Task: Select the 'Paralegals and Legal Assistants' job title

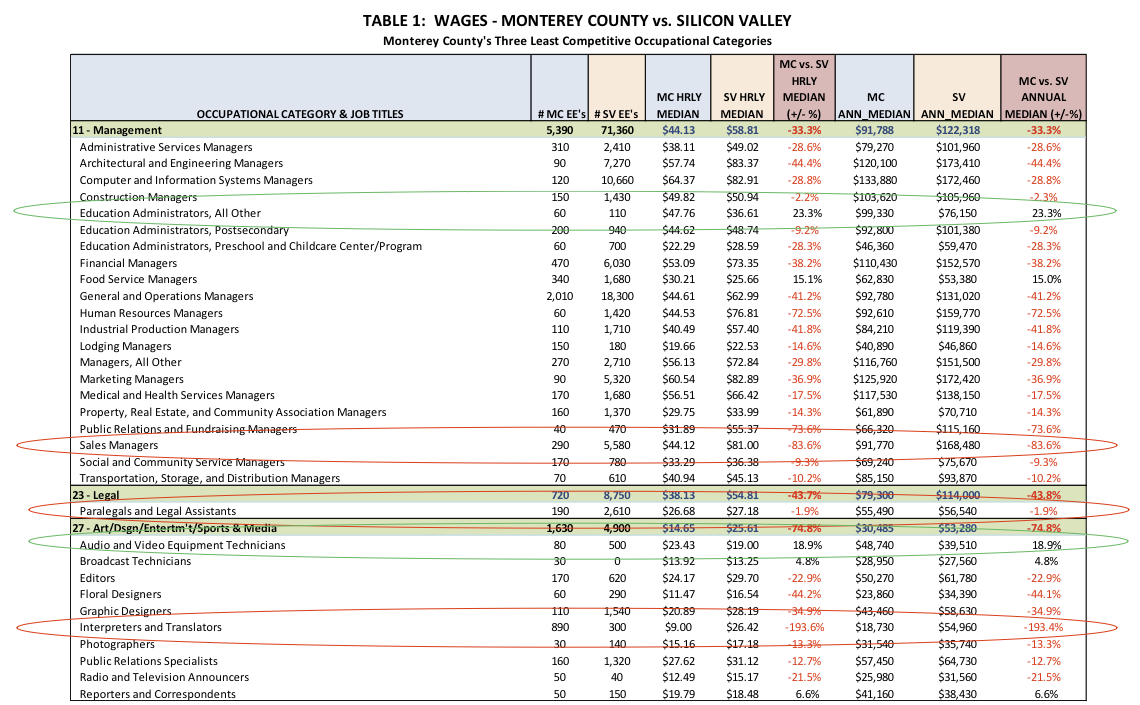Action: (157, 511)
